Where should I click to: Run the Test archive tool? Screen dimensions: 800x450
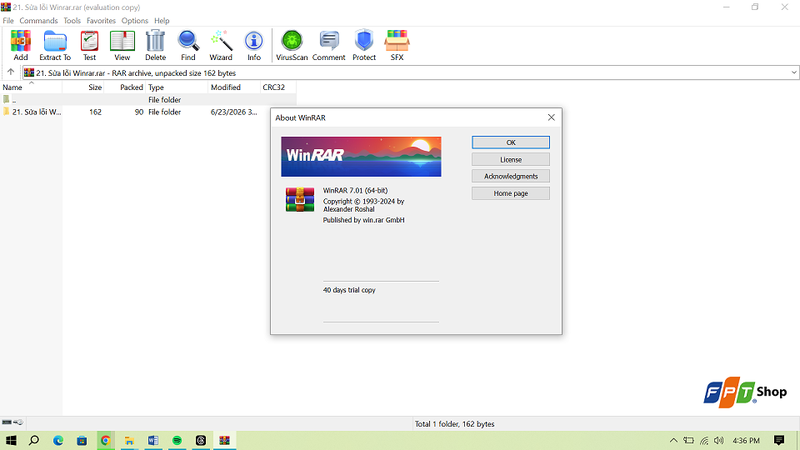click(x=89, y=45)
